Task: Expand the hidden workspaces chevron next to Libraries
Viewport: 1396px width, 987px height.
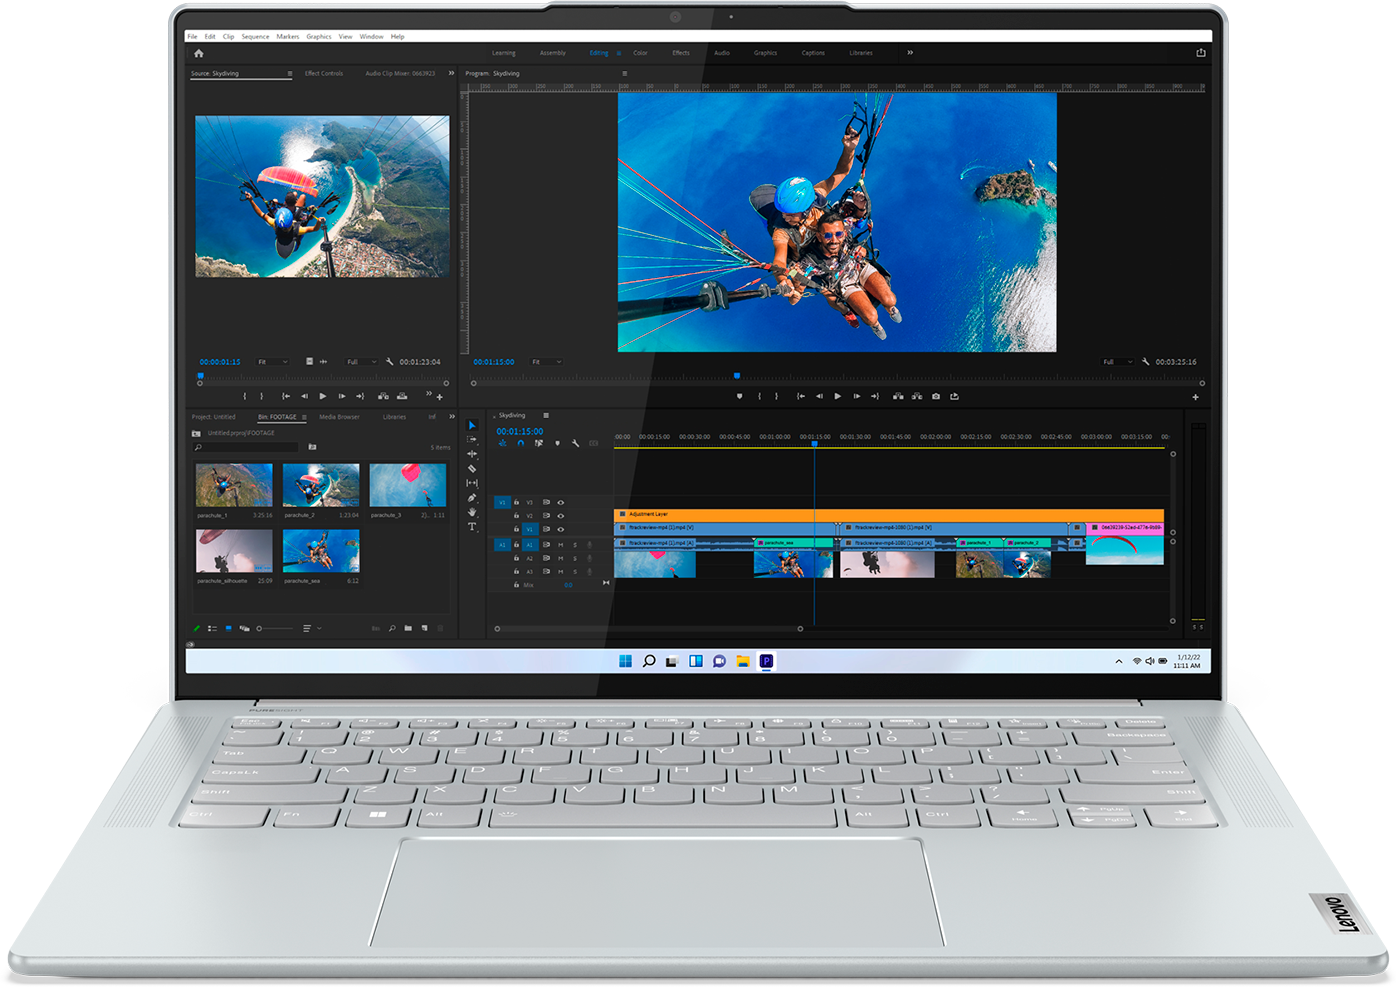Action: pos(909,52)
